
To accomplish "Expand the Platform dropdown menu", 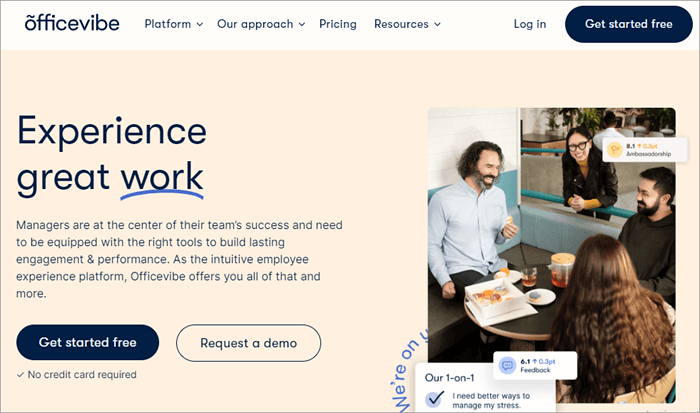I will 173,24.
